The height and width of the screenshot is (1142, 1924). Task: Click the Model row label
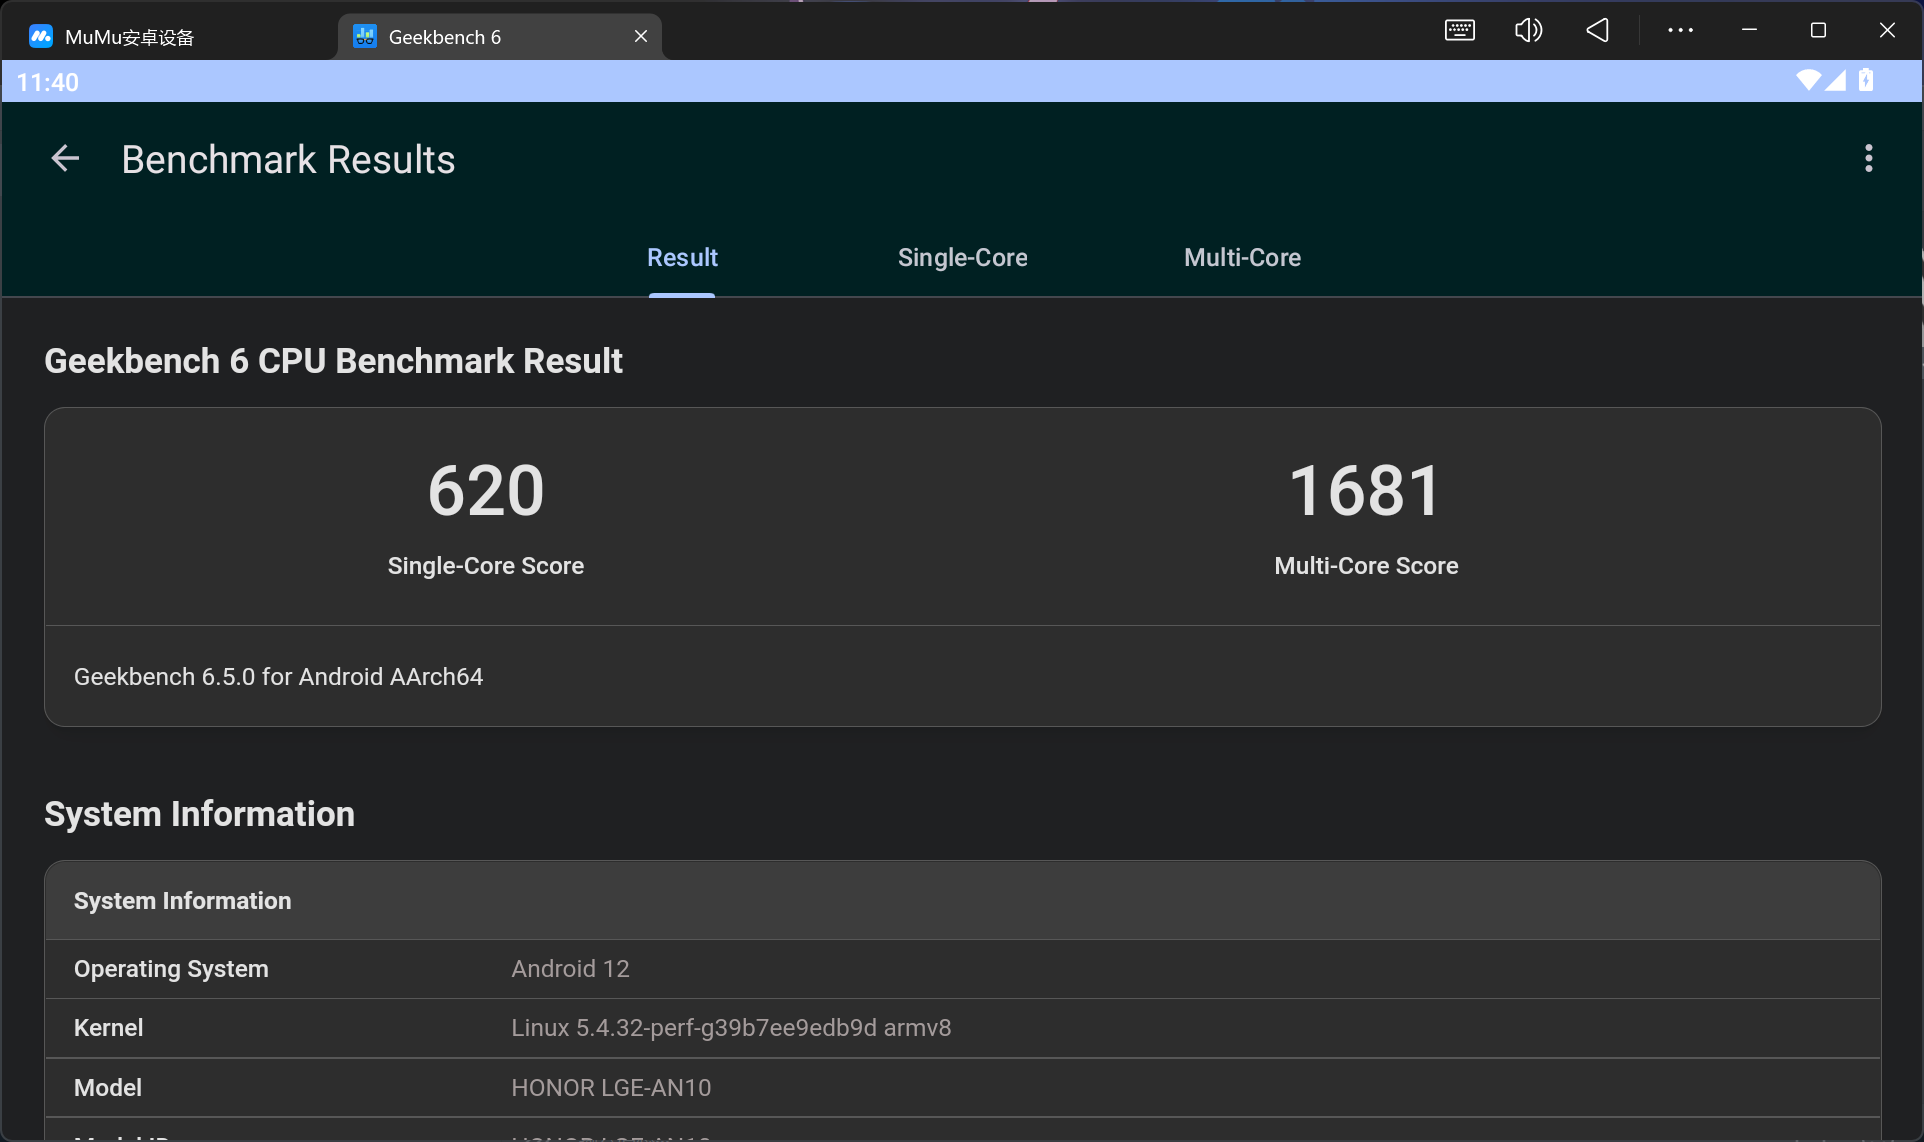click(x=108, y=1088)
